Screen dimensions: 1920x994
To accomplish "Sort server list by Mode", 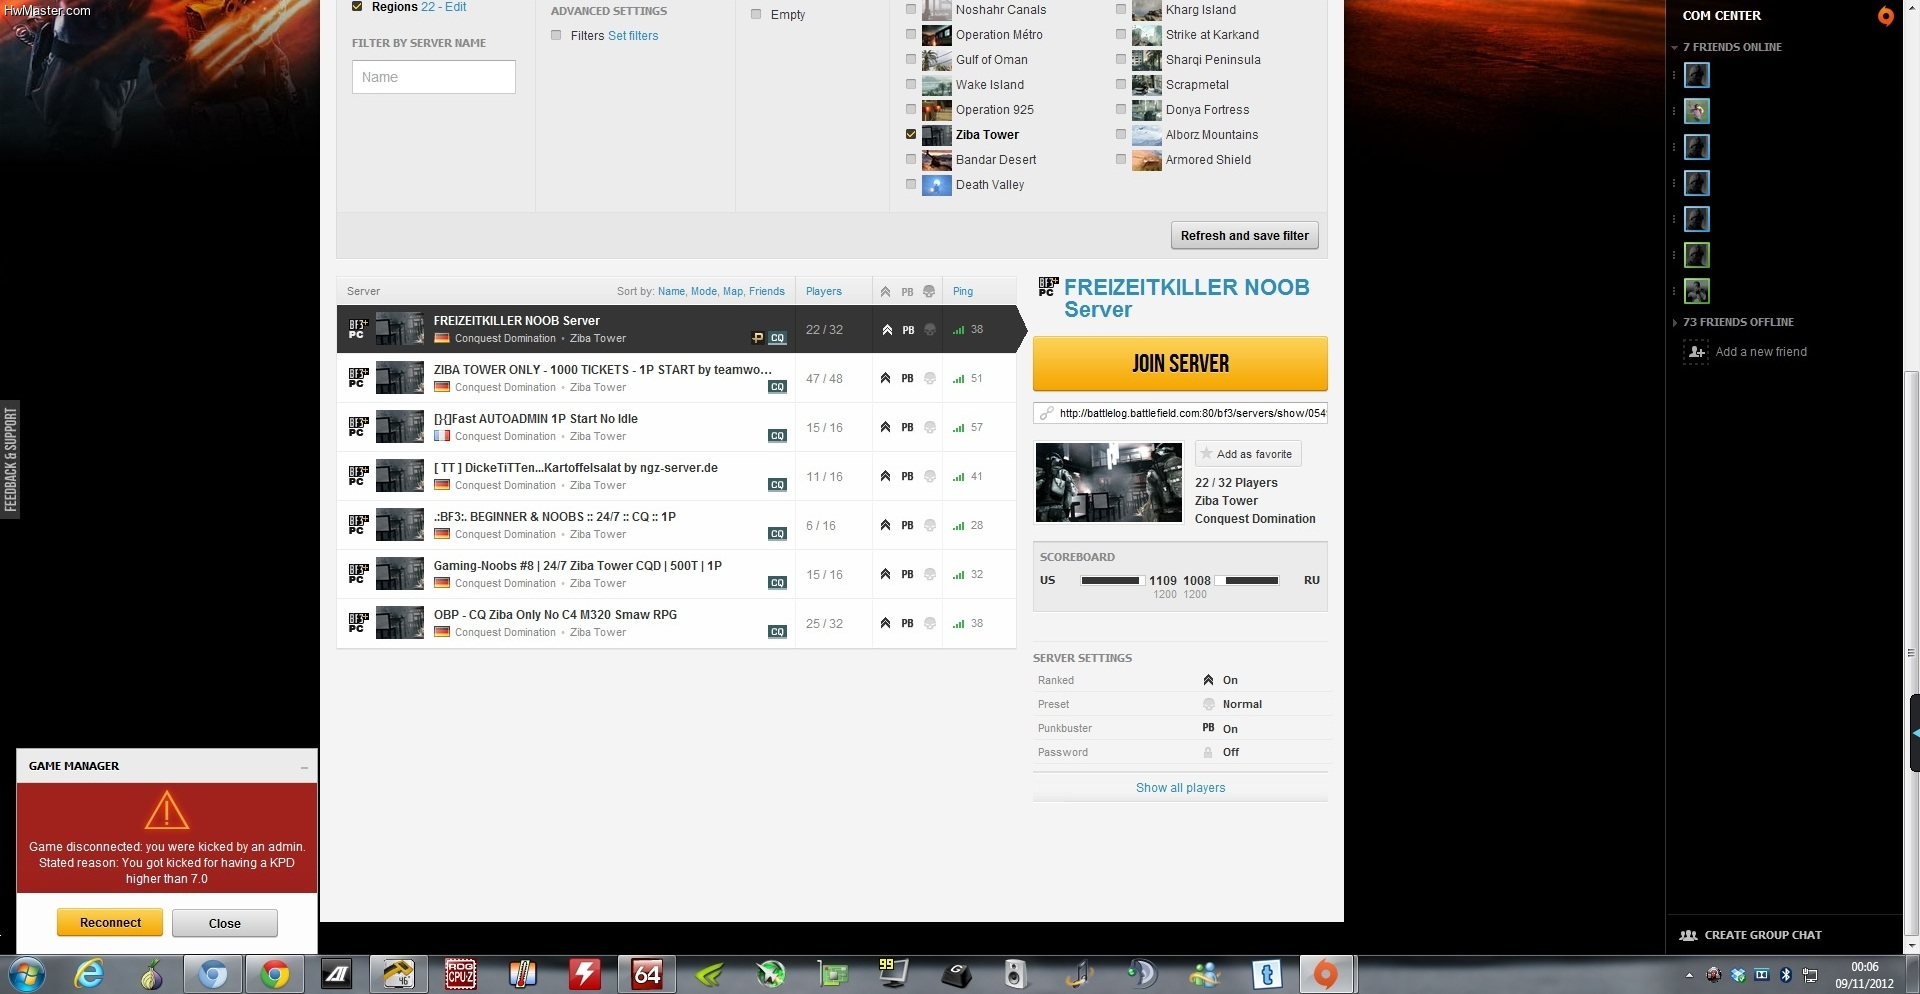I will pyautogui.click(x=704, y=292).
